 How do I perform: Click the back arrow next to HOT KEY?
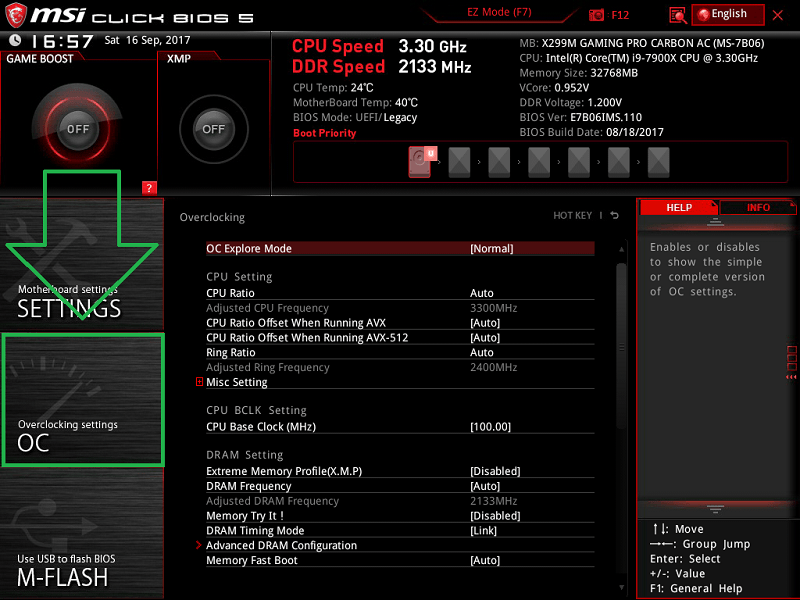click(x=614, y=216)
